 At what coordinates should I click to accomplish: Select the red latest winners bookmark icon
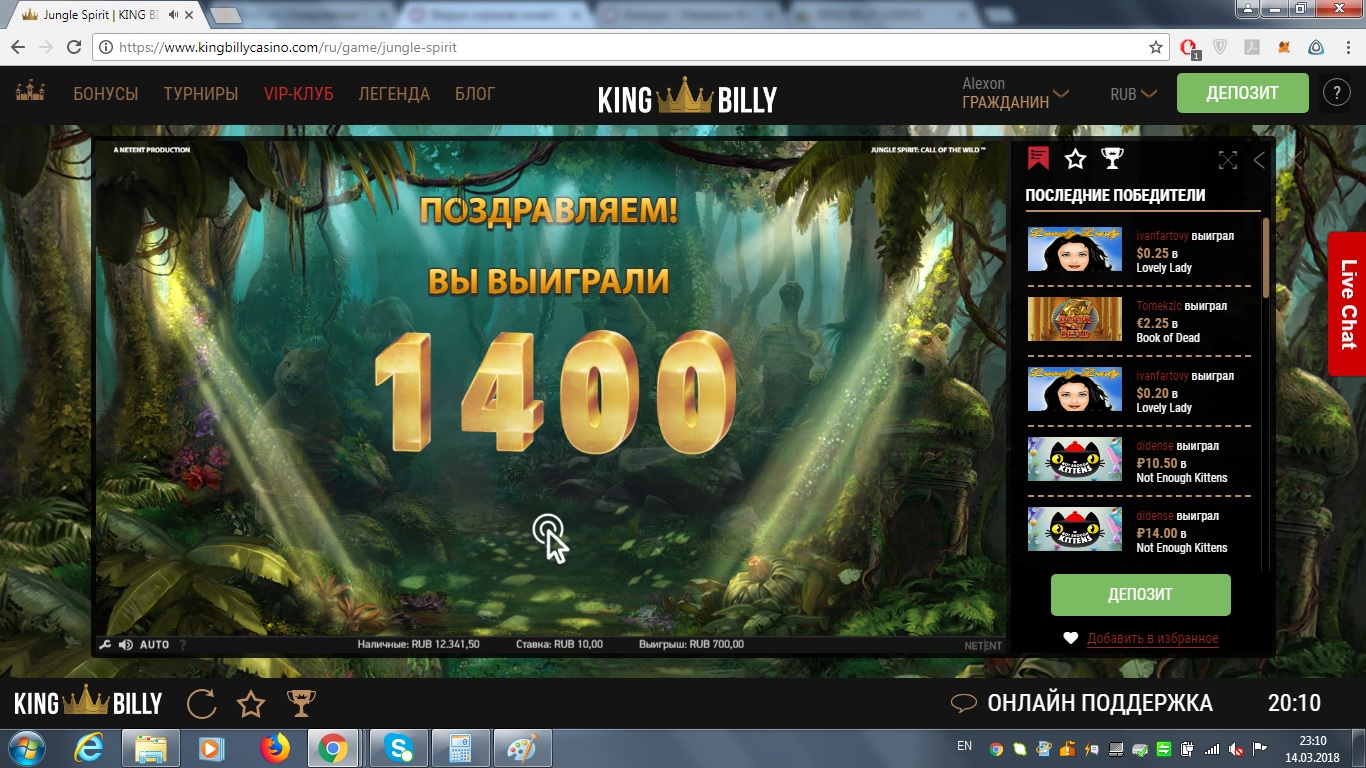1038,159
